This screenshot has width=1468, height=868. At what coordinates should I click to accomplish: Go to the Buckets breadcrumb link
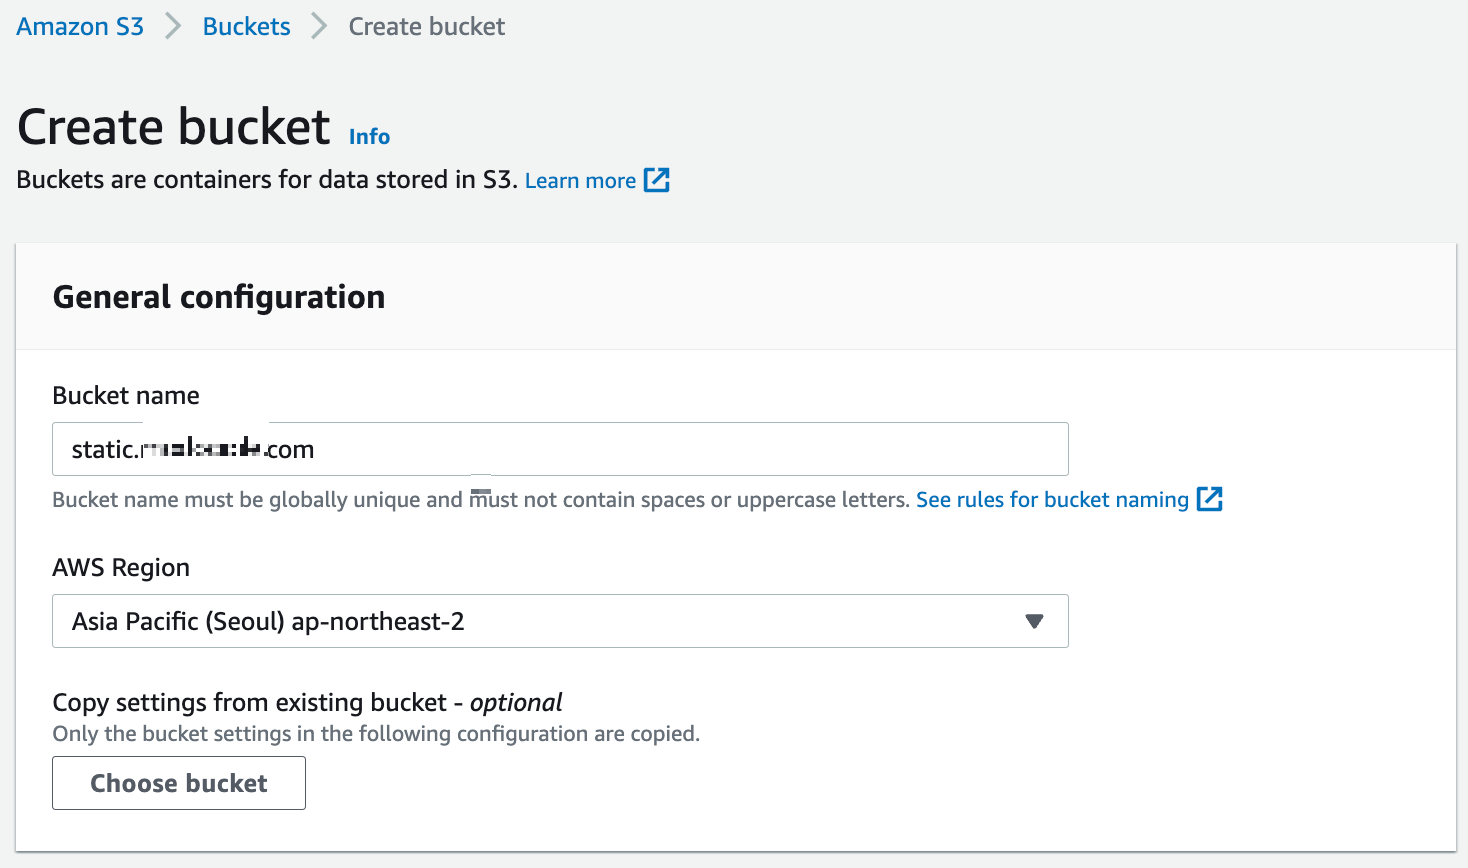(x=246, y=27)
